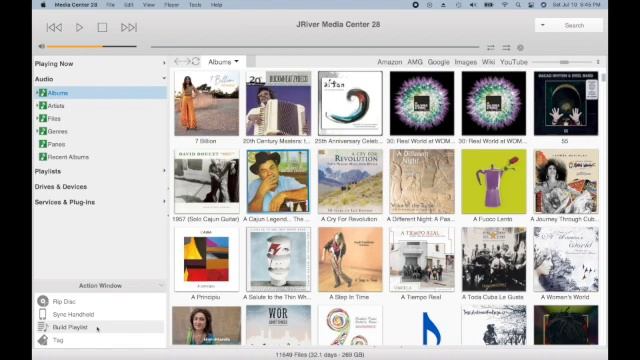Click the battery status icon

tap(488, 5)
